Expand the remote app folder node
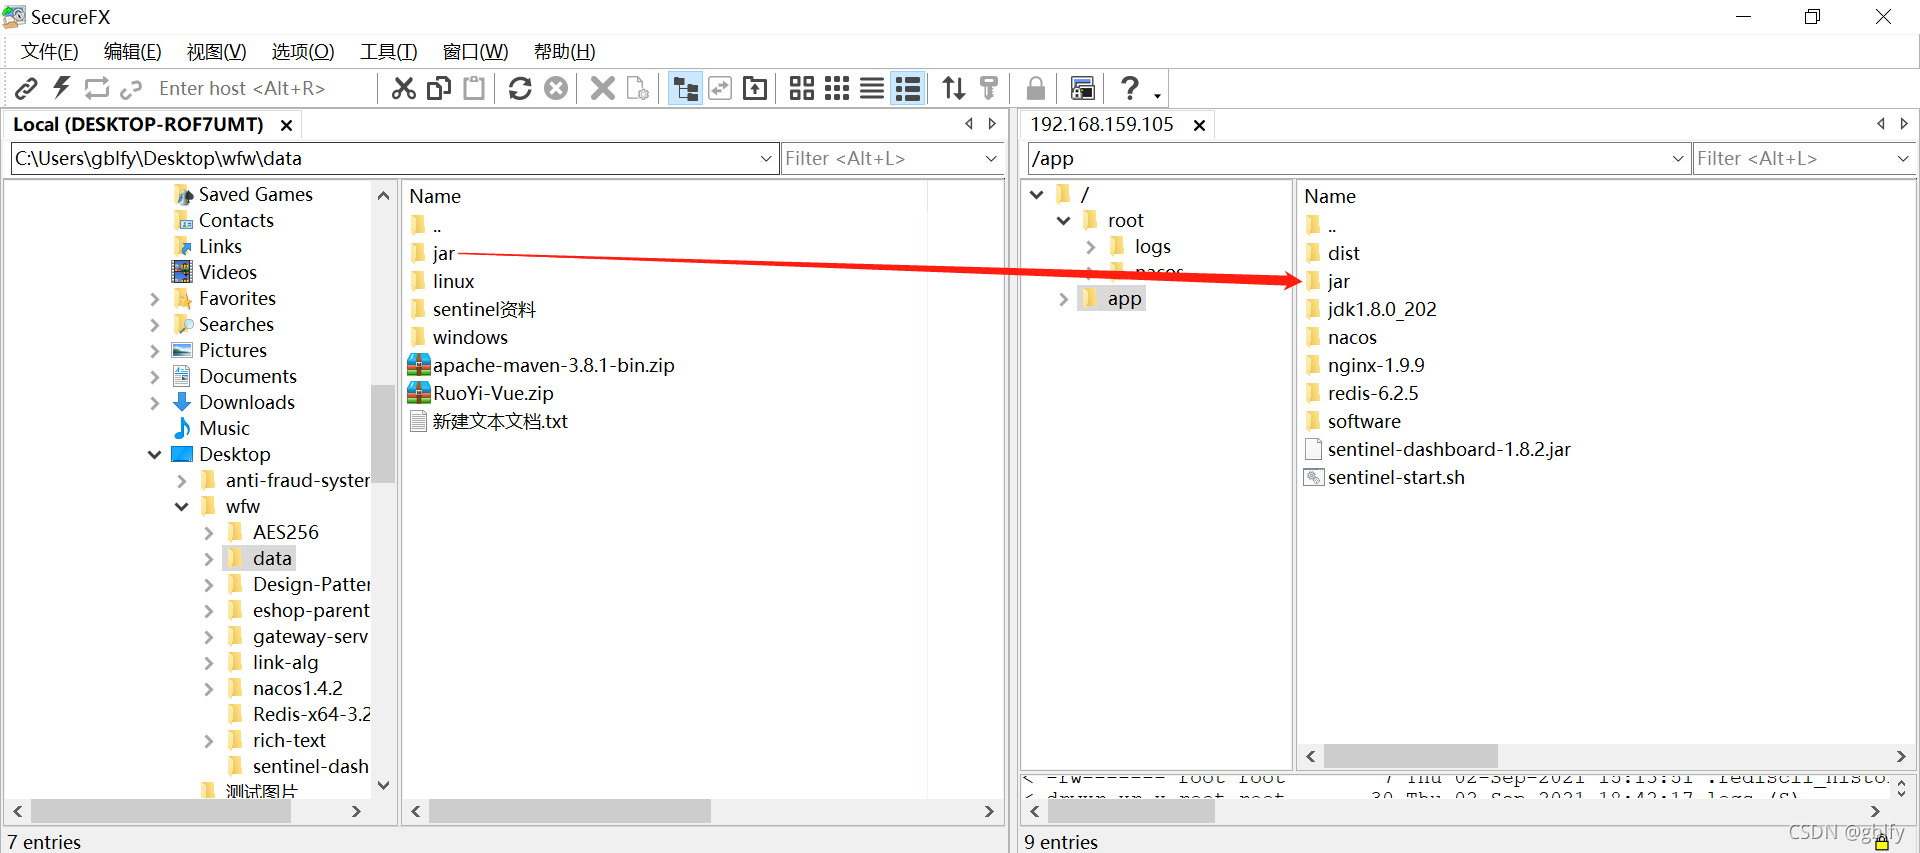 [1063, 299]
